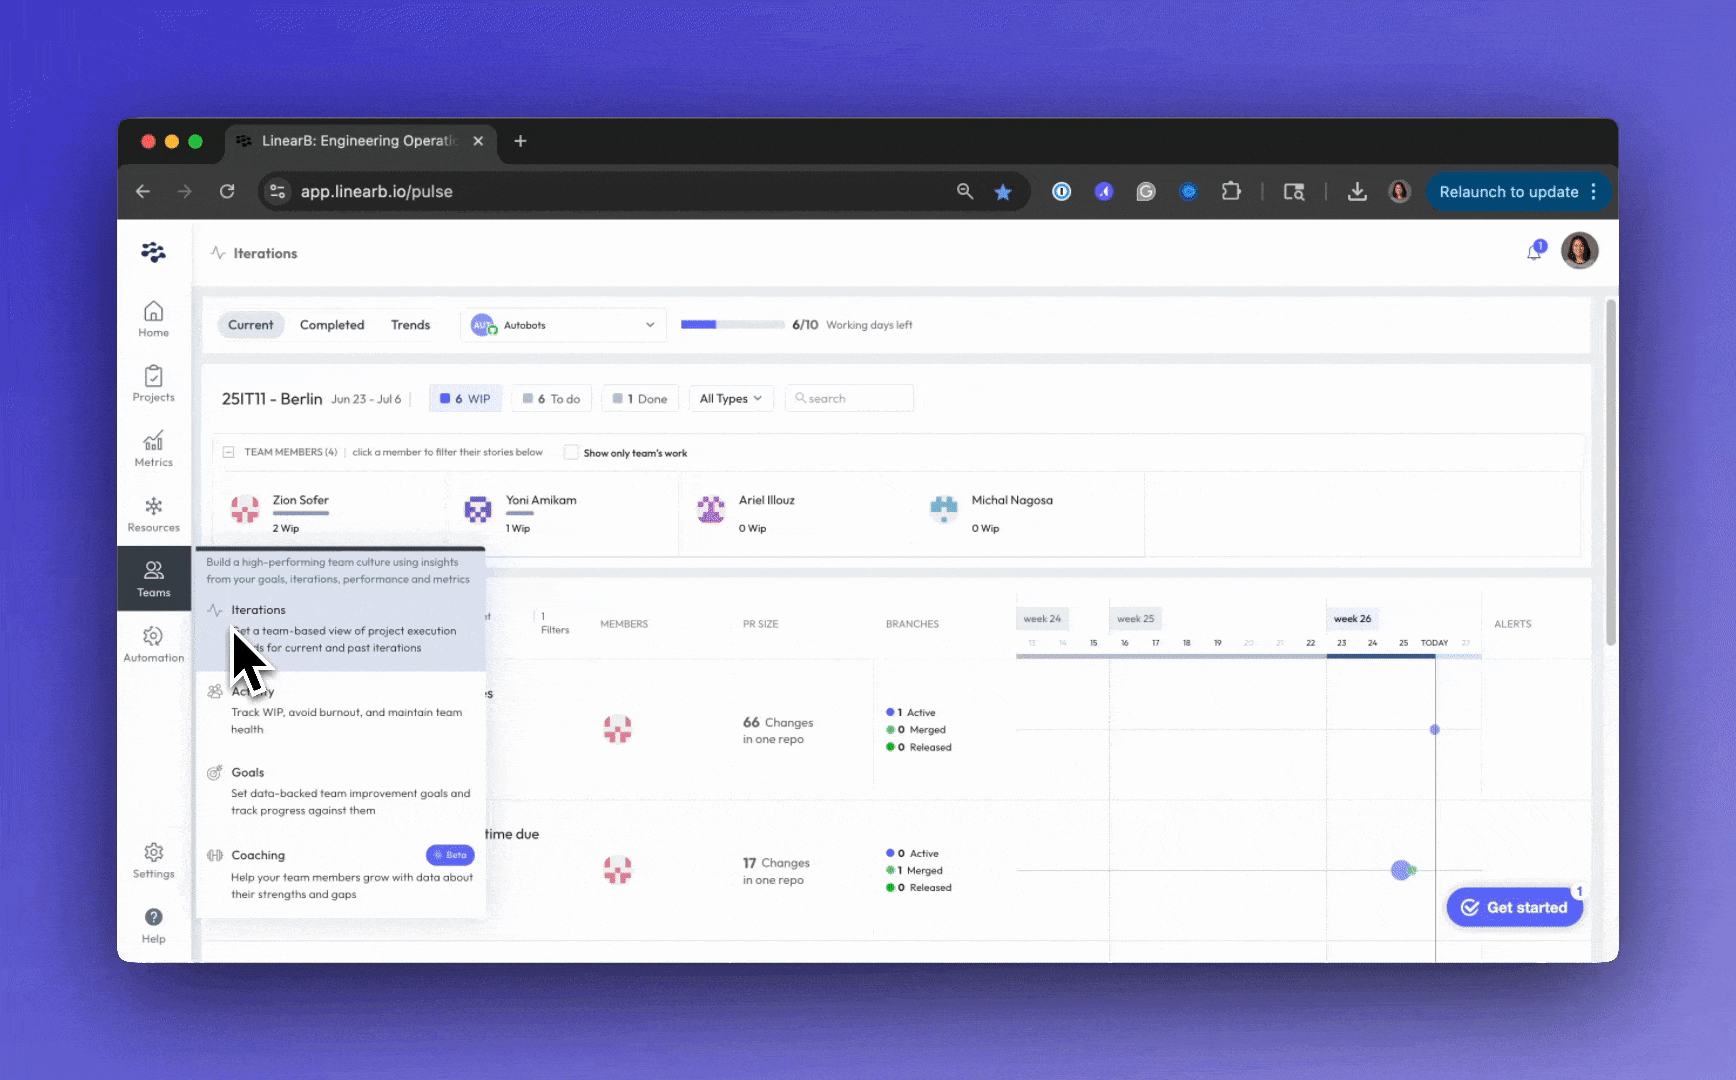
Task: Select the team health activity menu entry
Action: point(340,710)
